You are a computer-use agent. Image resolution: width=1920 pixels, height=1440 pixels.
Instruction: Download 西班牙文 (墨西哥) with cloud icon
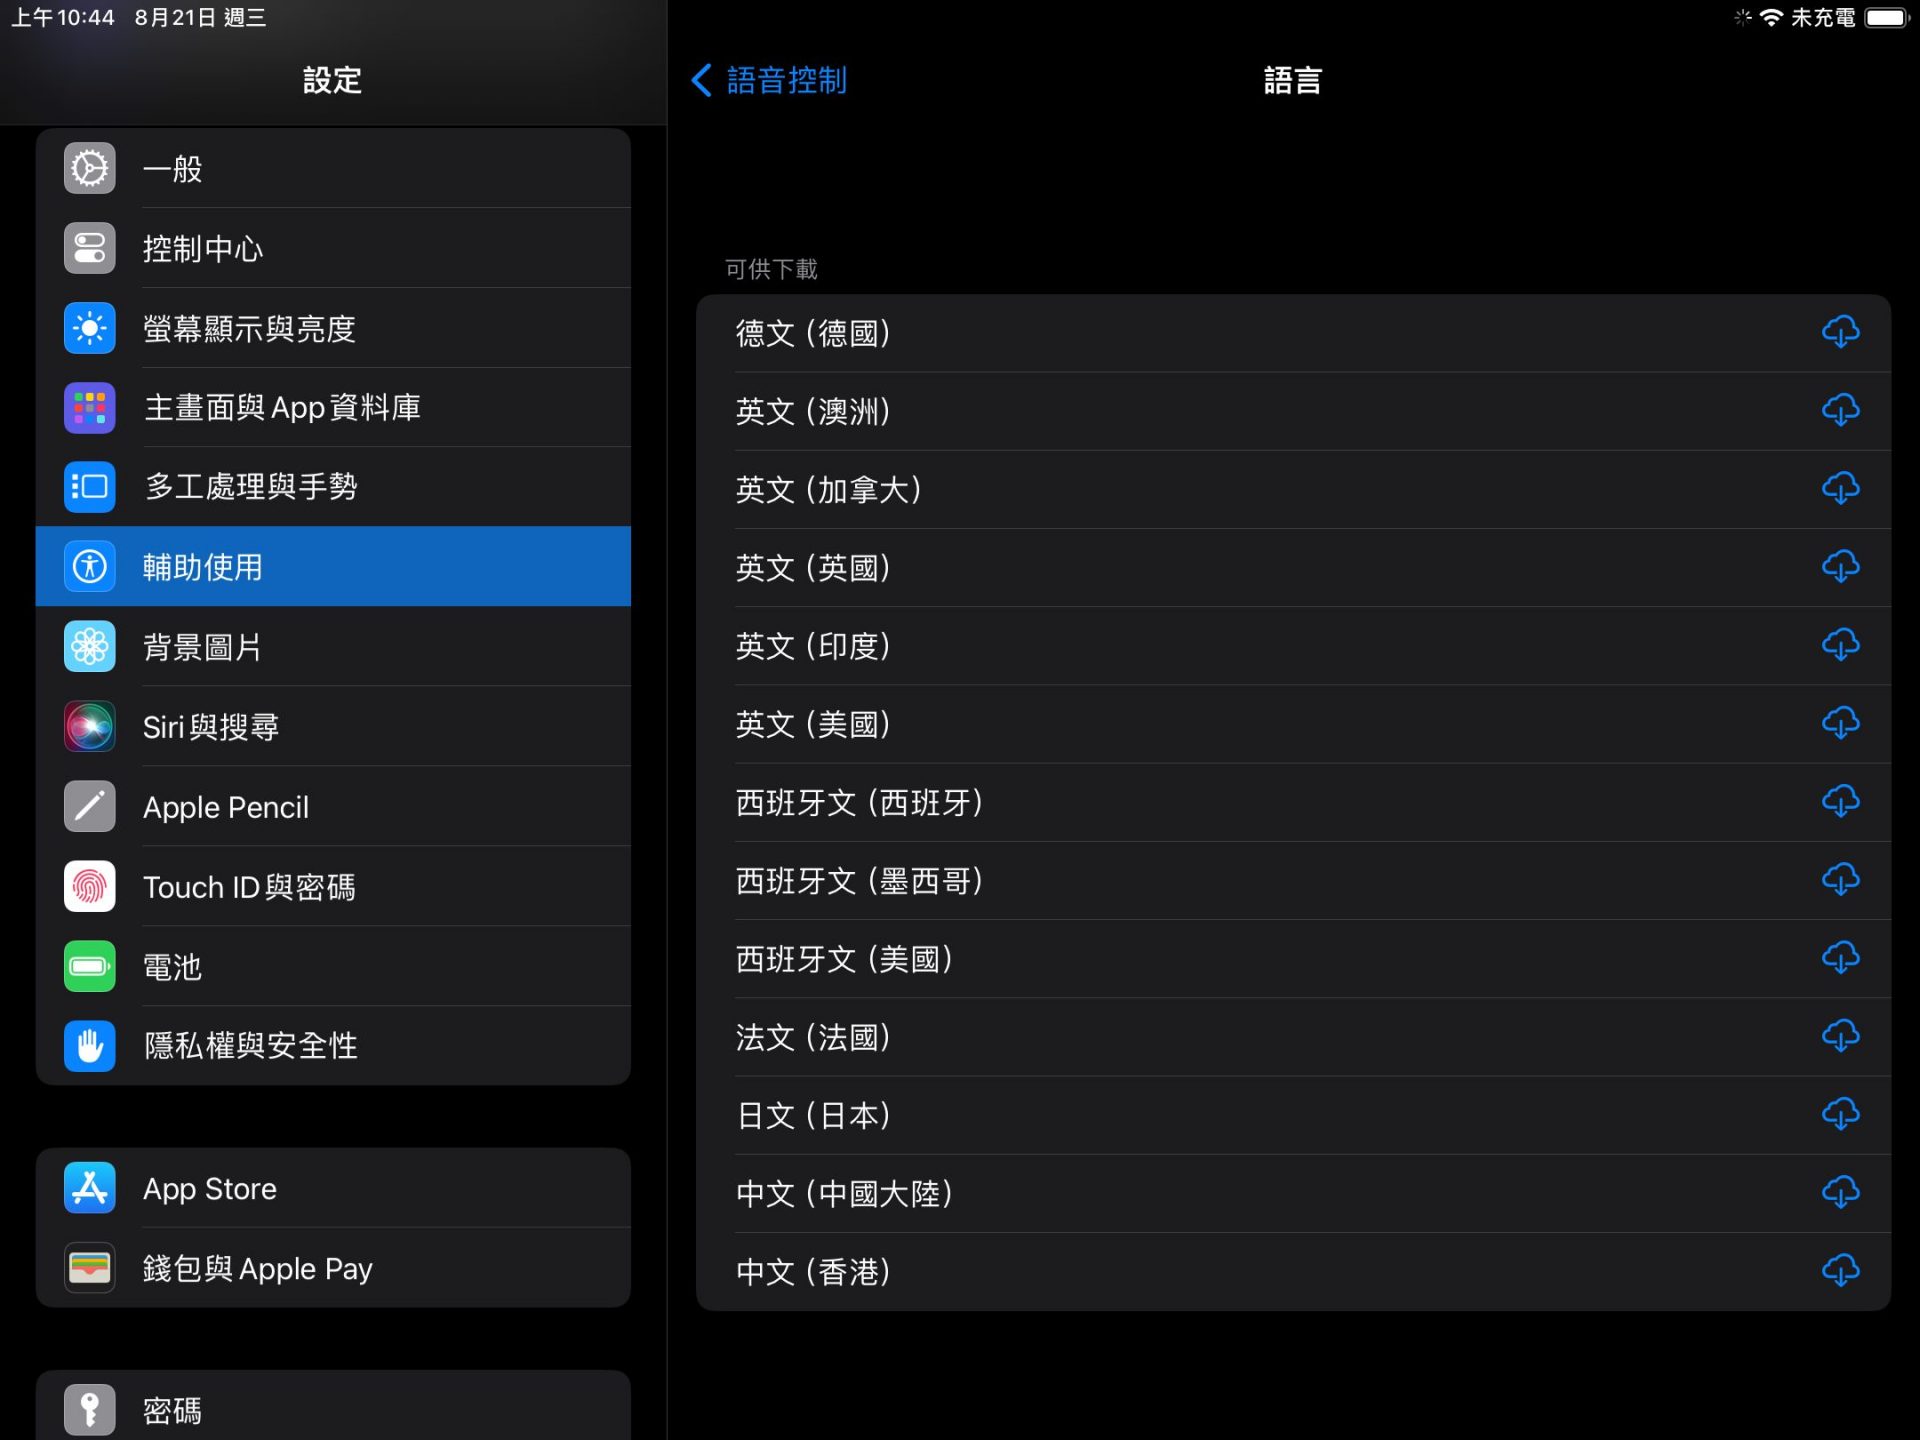1839,880
